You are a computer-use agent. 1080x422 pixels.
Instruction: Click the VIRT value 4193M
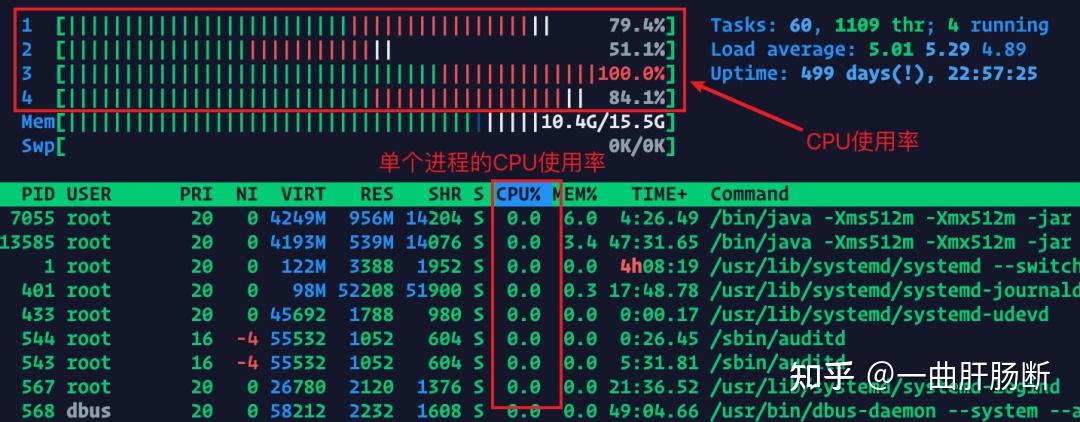coord(298,242)
